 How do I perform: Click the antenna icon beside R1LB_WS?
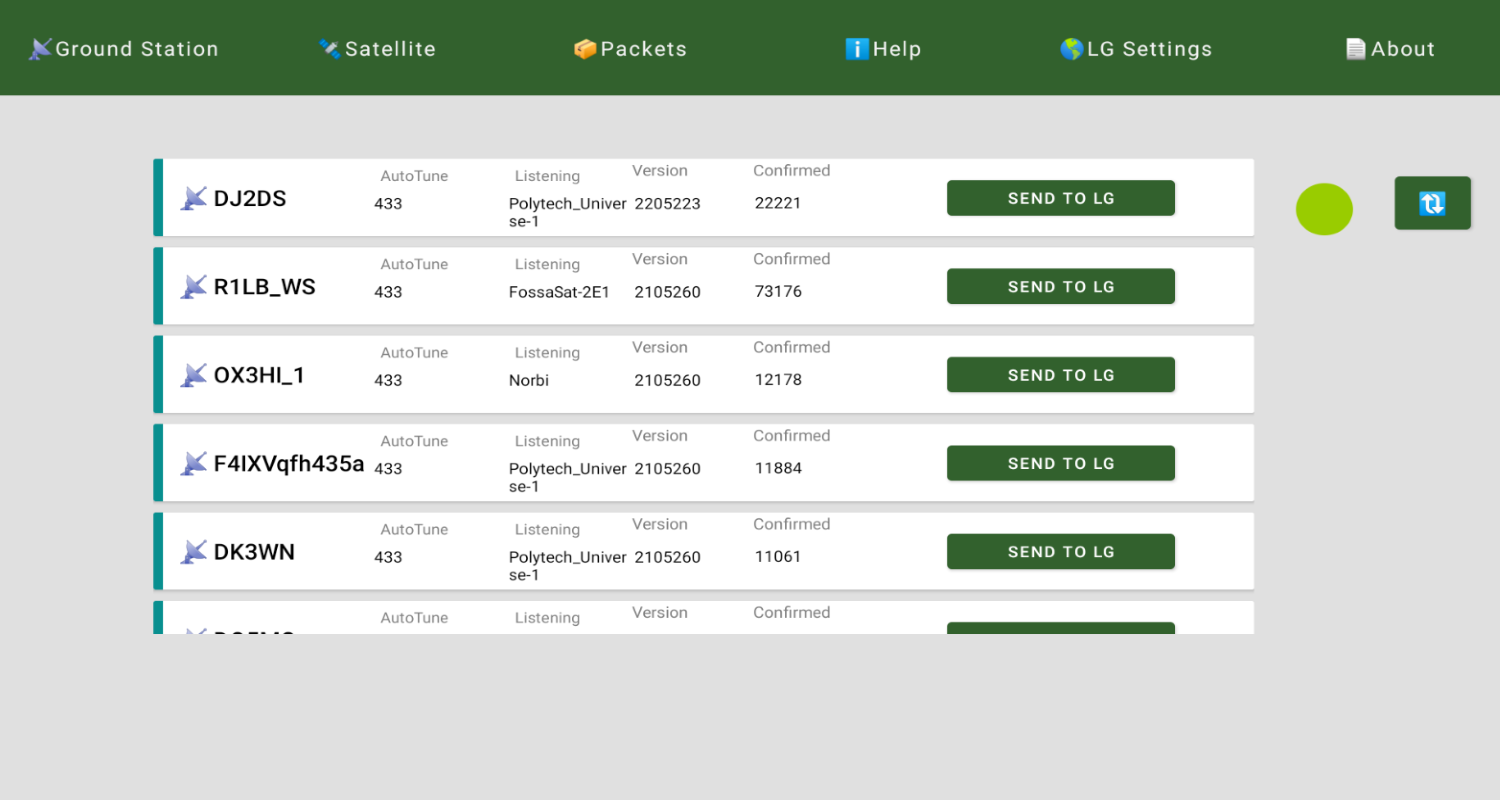coord(194,287)
